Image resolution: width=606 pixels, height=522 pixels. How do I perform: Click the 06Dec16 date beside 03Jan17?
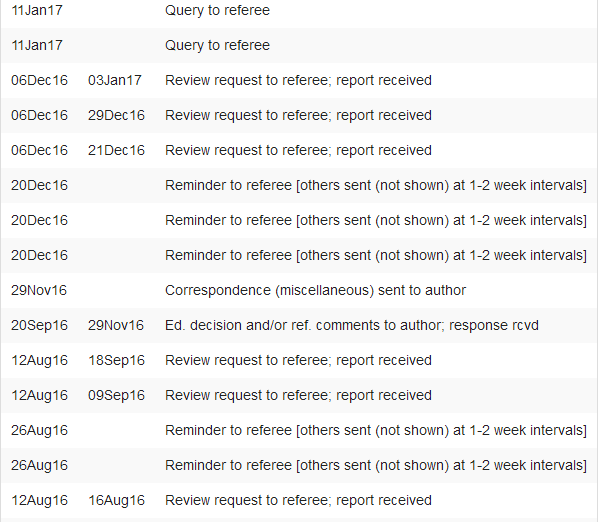39,80
